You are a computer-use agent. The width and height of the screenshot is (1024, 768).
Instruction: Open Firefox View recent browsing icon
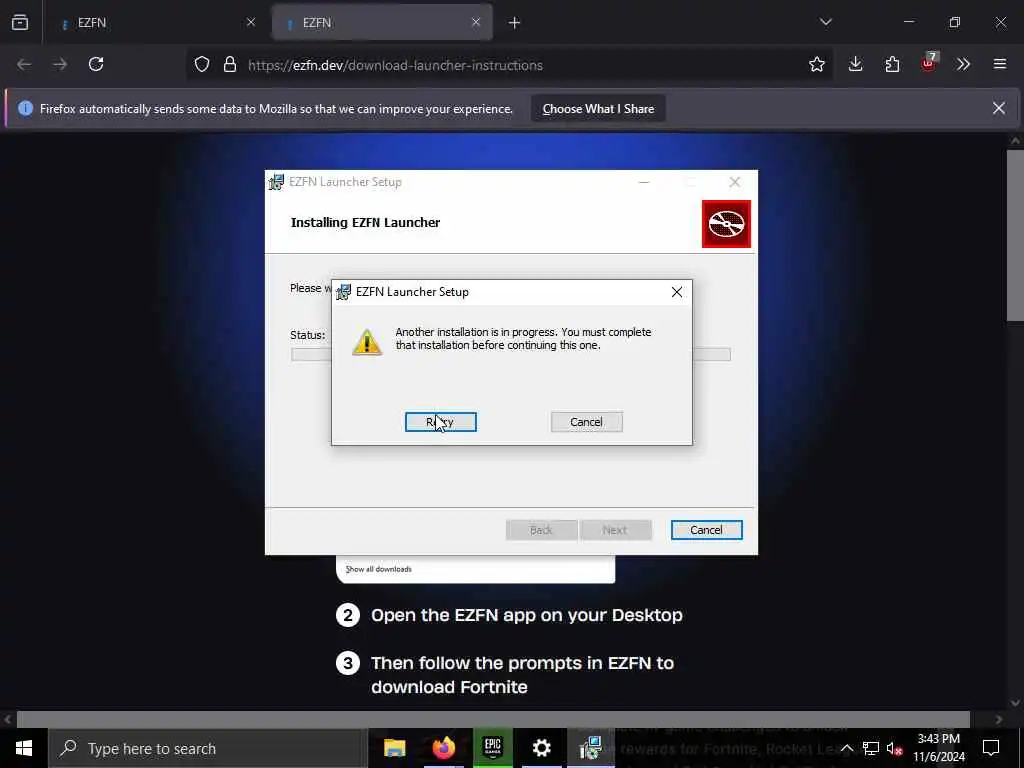(20, 22)
